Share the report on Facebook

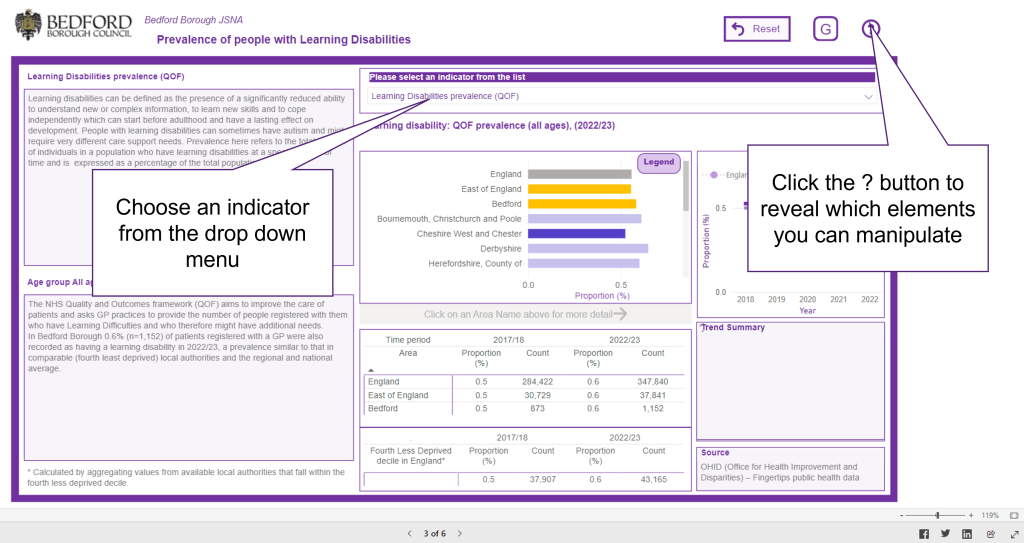(924, 534)
